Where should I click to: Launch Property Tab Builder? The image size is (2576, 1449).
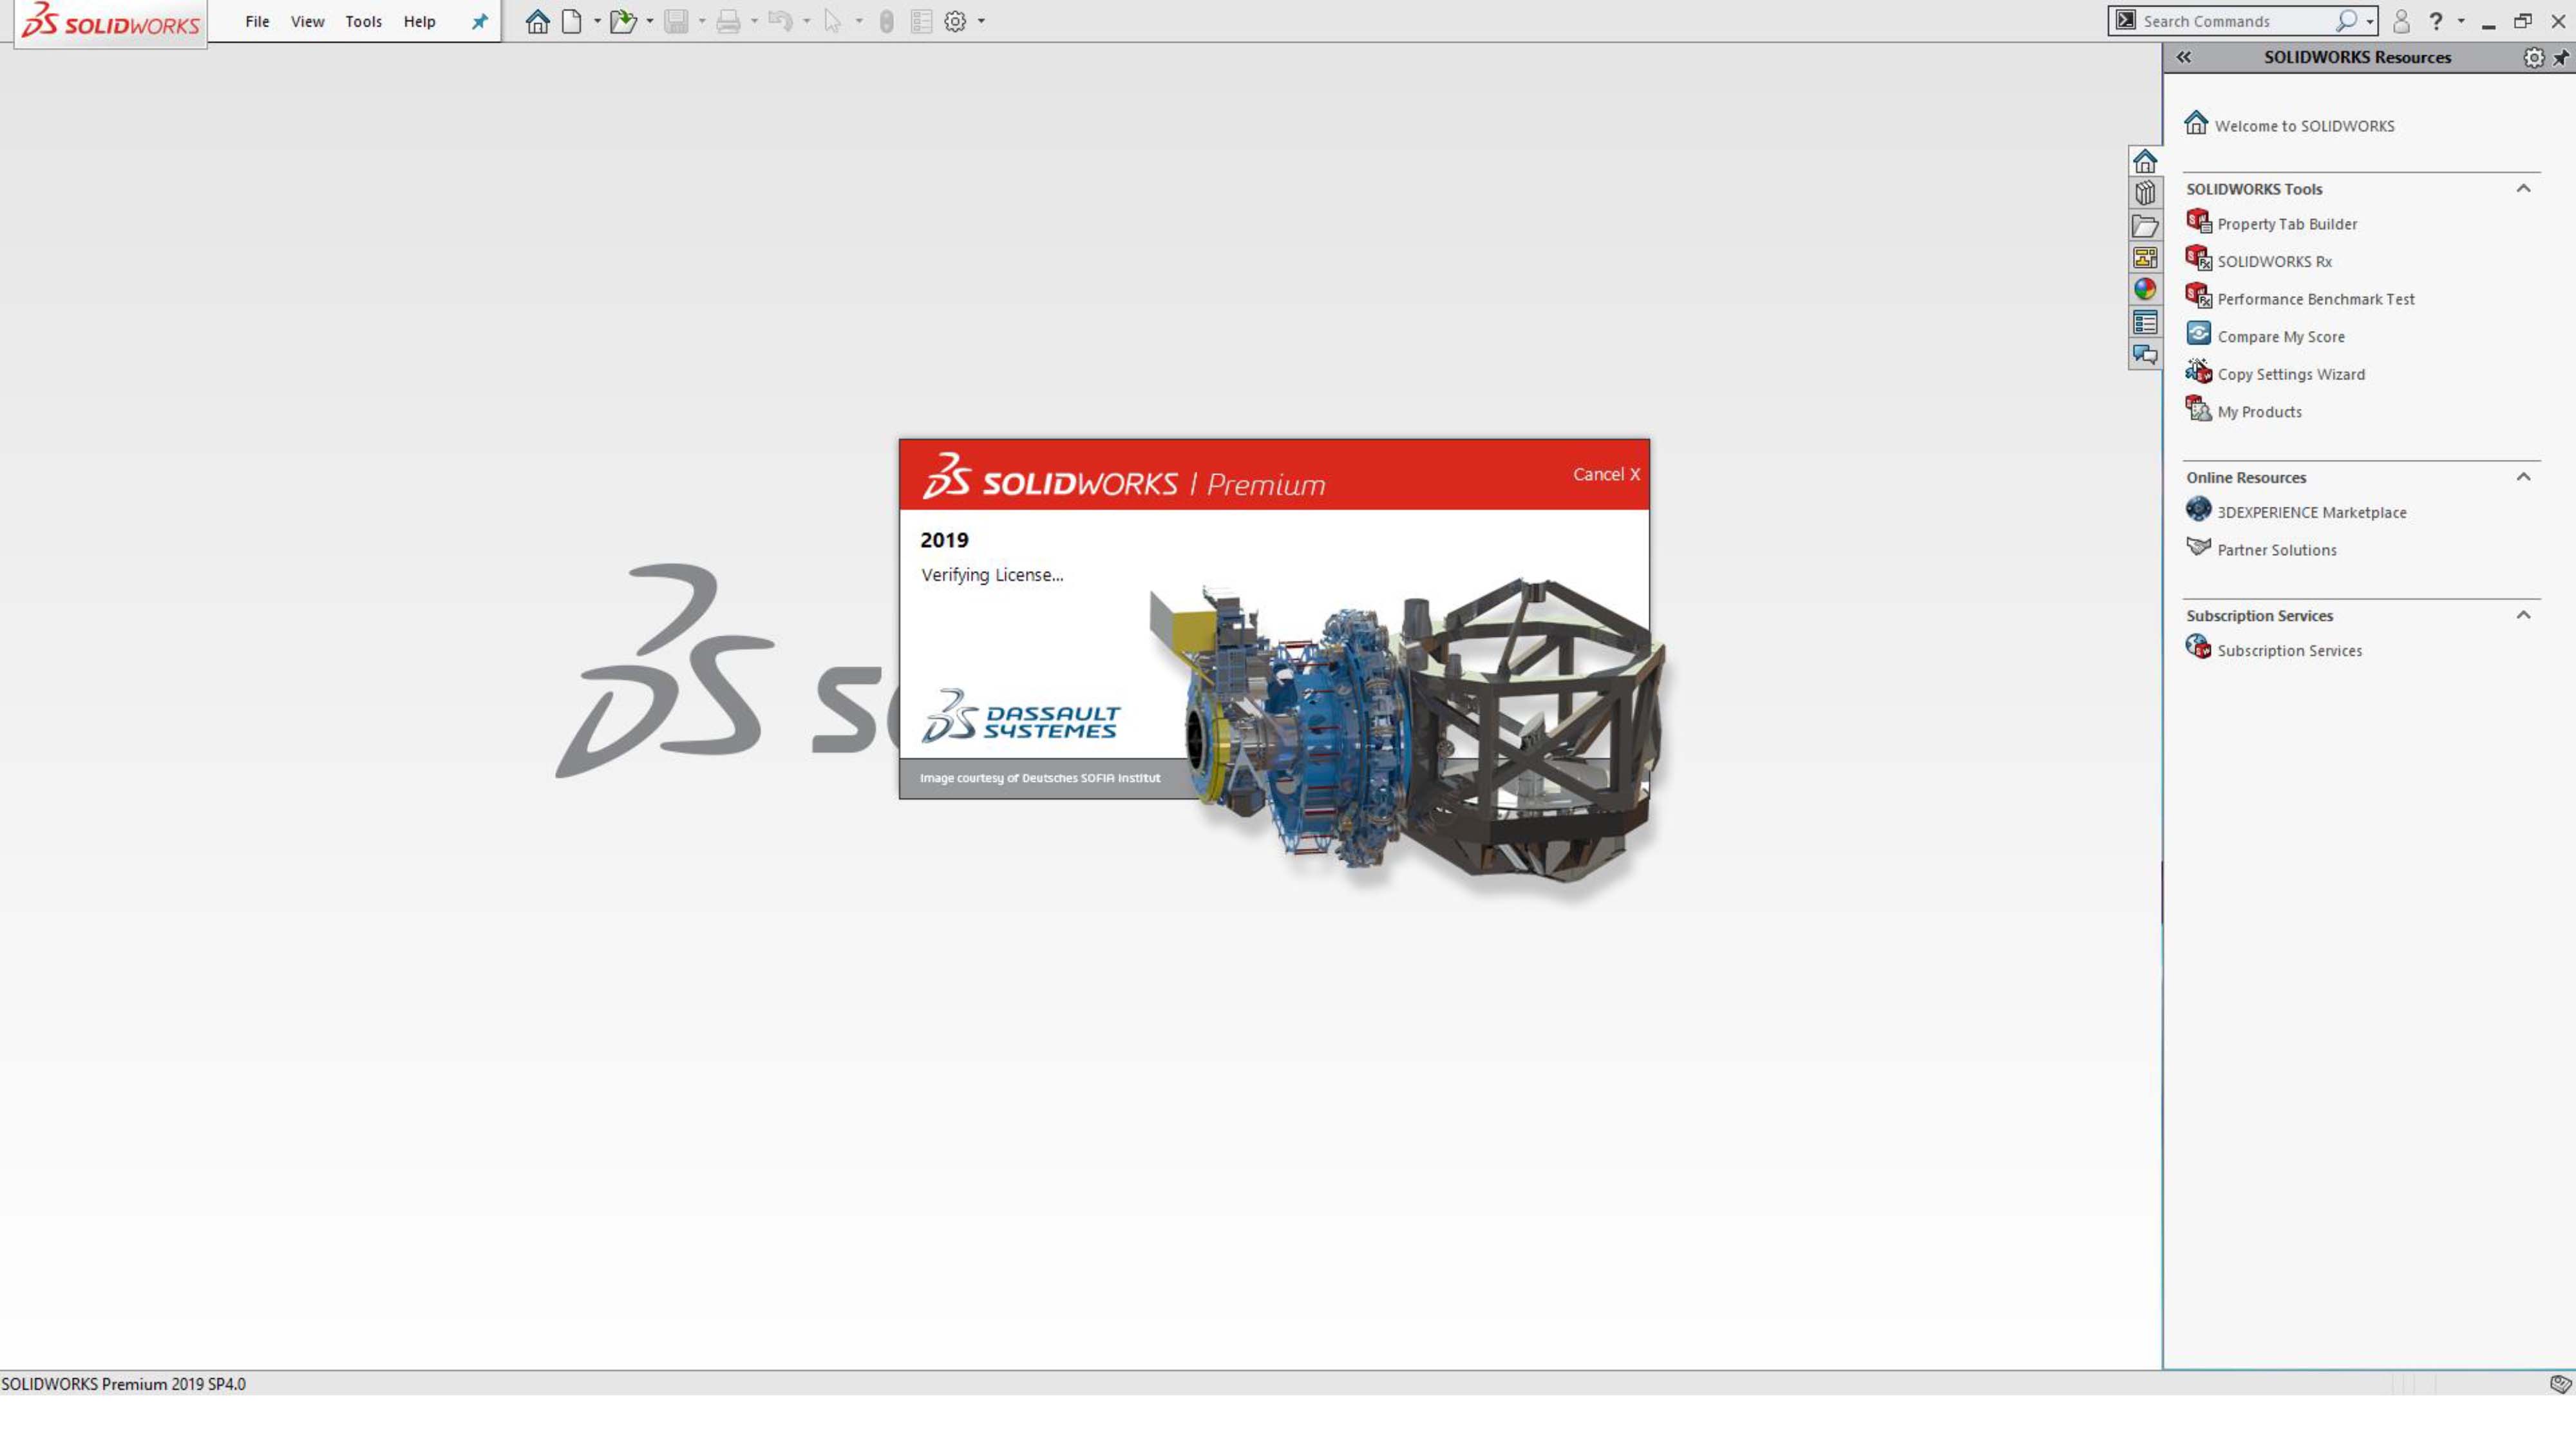coord(2272,223)
